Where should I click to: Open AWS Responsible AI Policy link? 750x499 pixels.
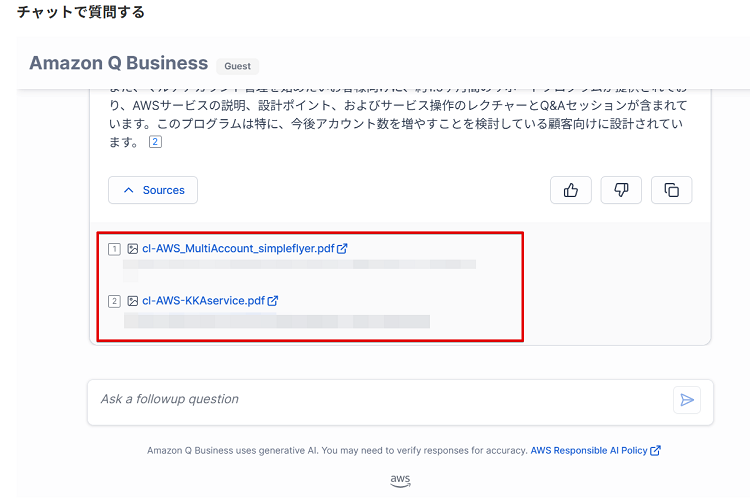(589, 450)
